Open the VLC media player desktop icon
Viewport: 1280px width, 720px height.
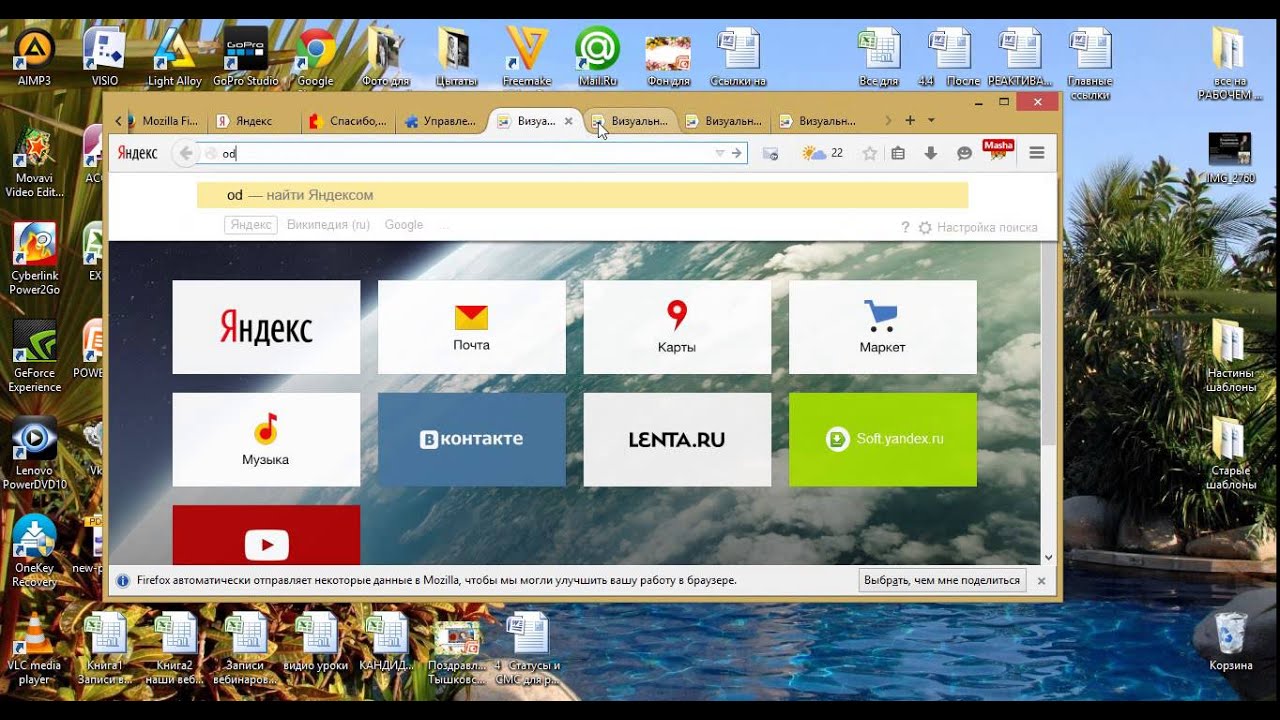click(x=34, y=648)
